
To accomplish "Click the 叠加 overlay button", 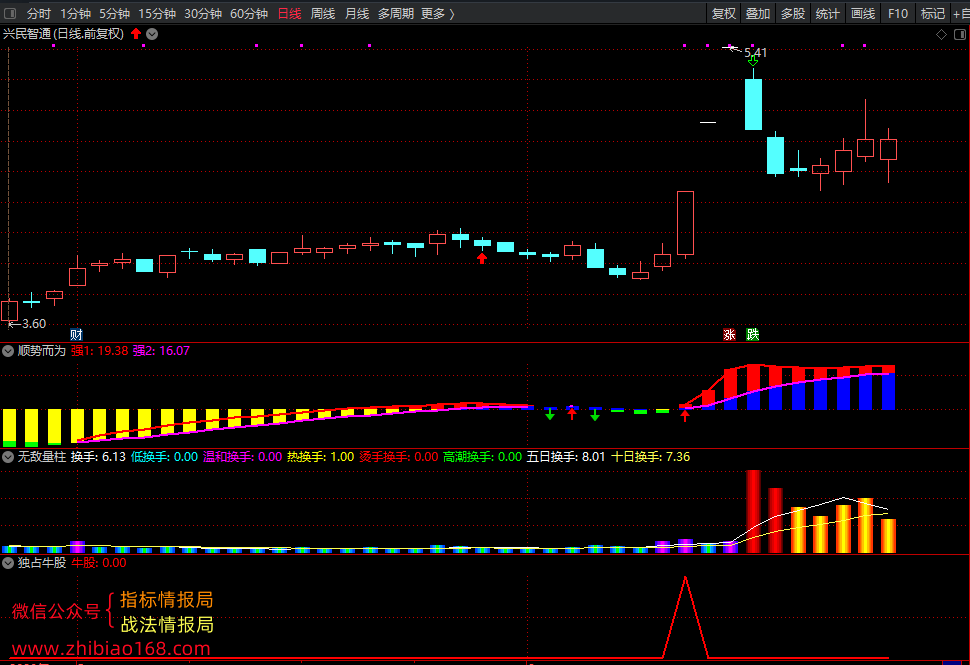I will (758, 14).
